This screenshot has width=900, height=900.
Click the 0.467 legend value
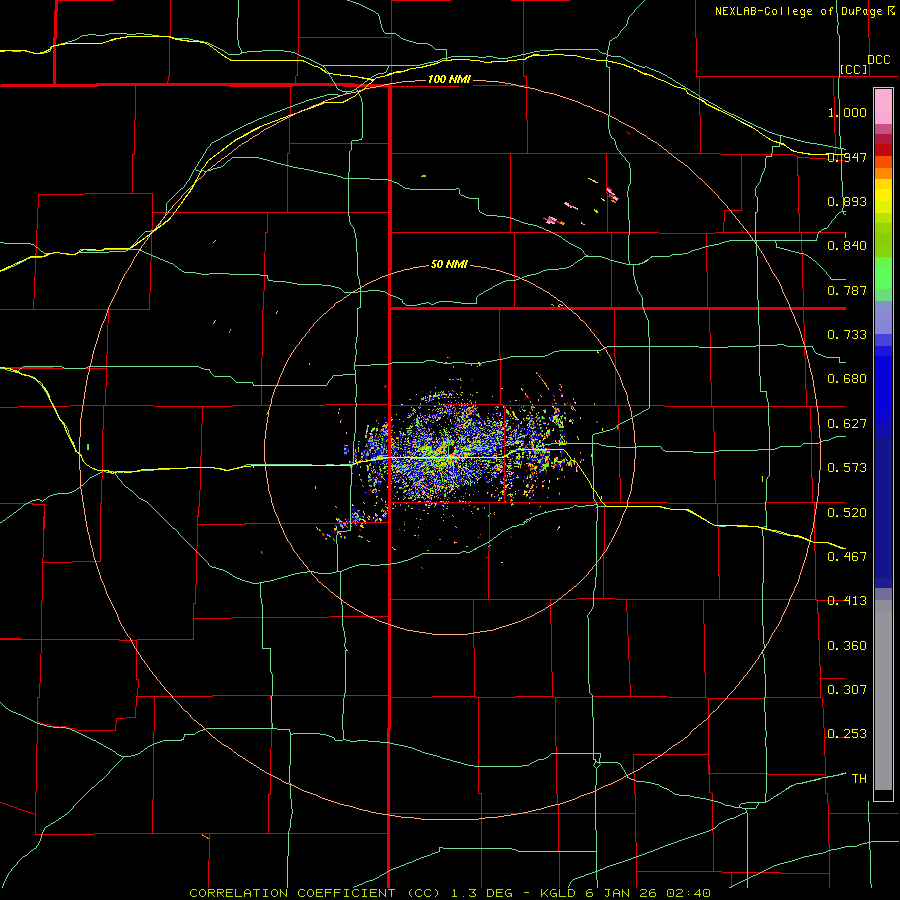pyautogui.click(x=847, y=557)
